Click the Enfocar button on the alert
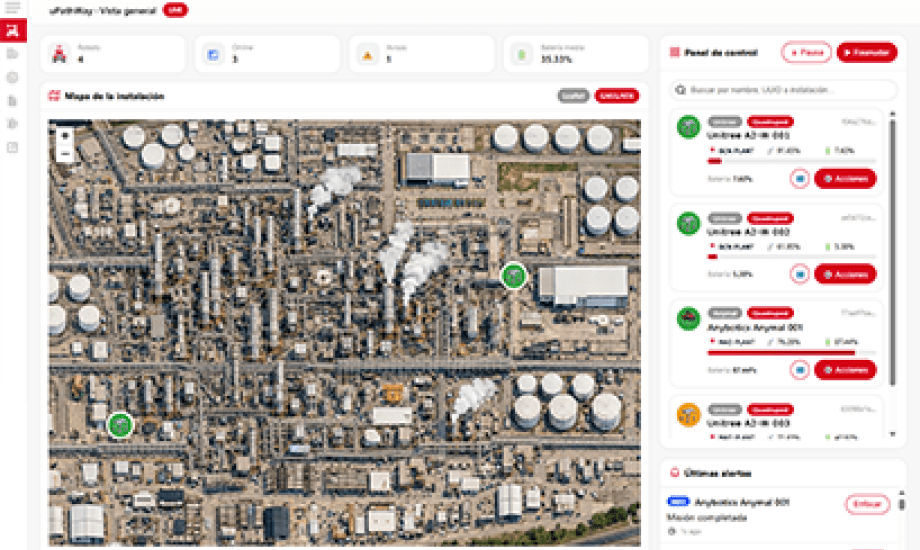The height and width of the screenshot is (550, 920). point(866,505)
